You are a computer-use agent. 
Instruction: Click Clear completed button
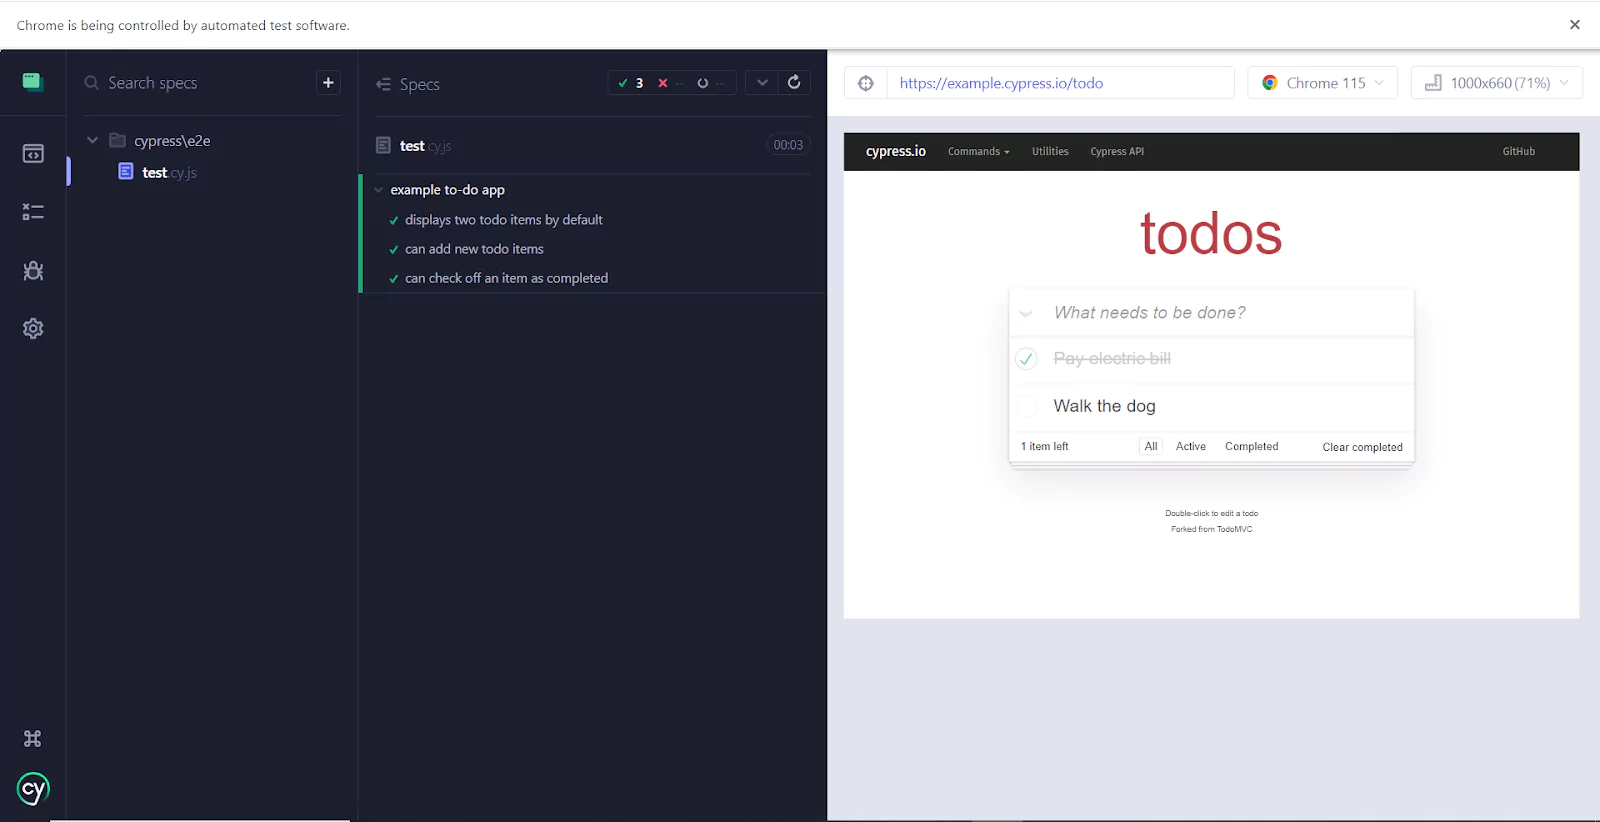pyautogui.click(x=1362, y=447)
